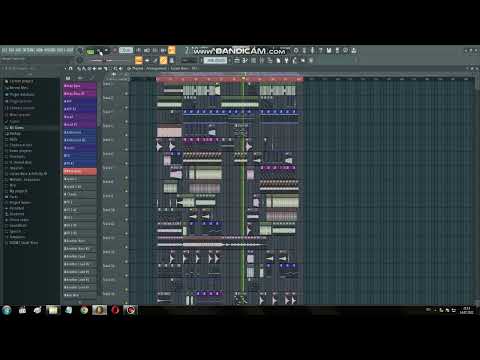Expand the Current project browser folder
Image resolution: width=480 pixels, height=360 pixels.
(21, 81)
